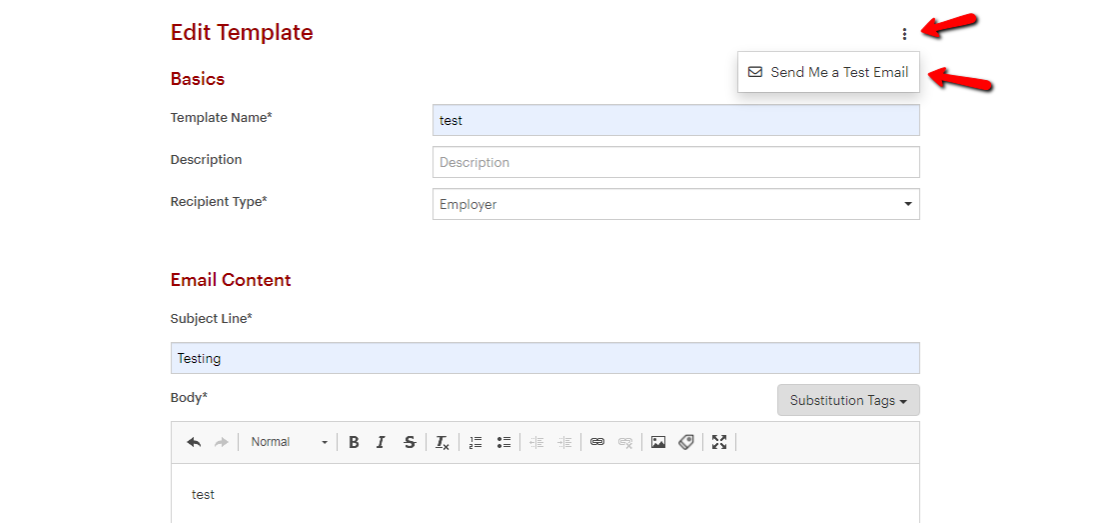Click the redo arrow in the editor toolbar

(222, 442)
